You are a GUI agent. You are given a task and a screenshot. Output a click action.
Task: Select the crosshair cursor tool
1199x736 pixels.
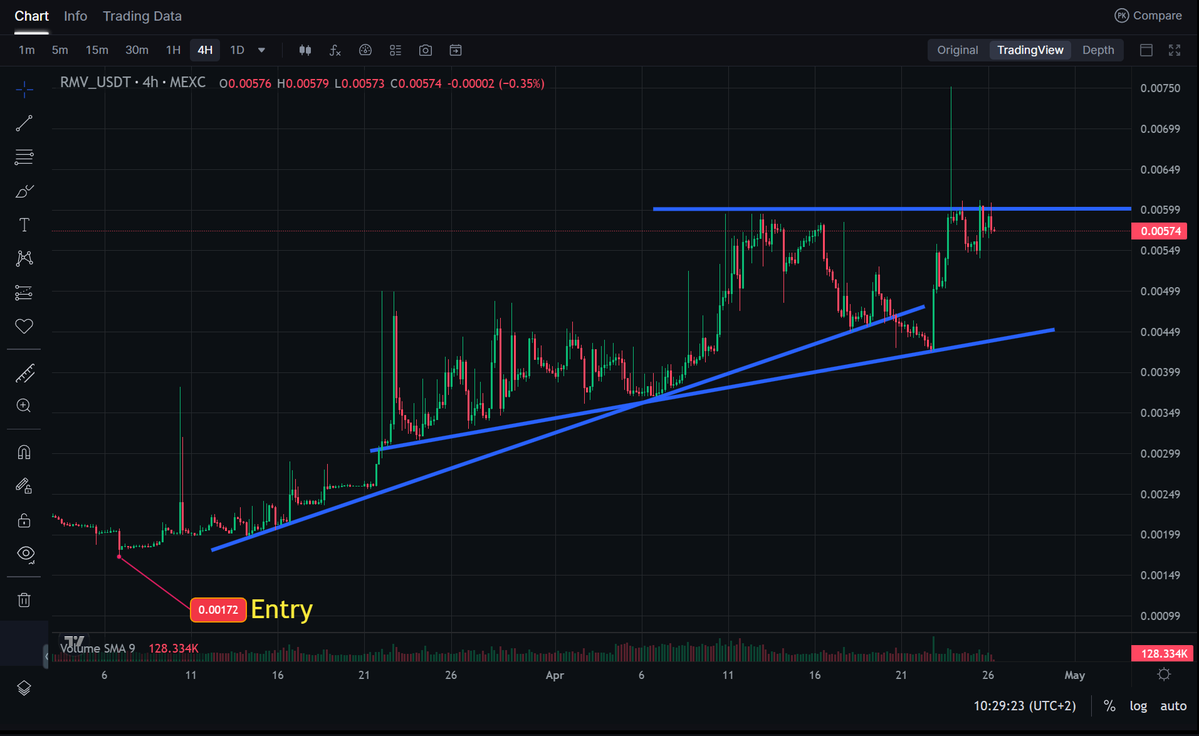coord(24,89)
